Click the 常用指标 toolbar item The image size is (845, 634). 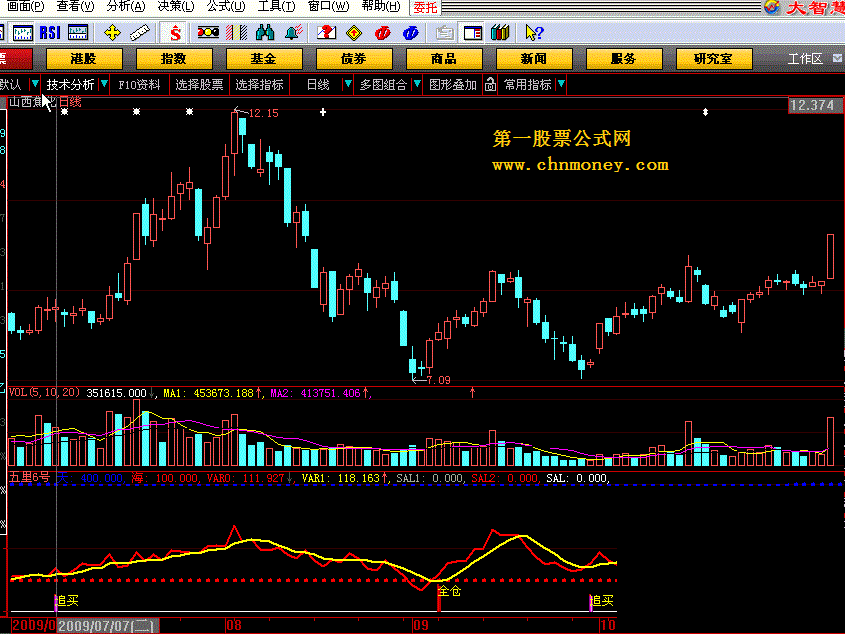click(528, 85)
